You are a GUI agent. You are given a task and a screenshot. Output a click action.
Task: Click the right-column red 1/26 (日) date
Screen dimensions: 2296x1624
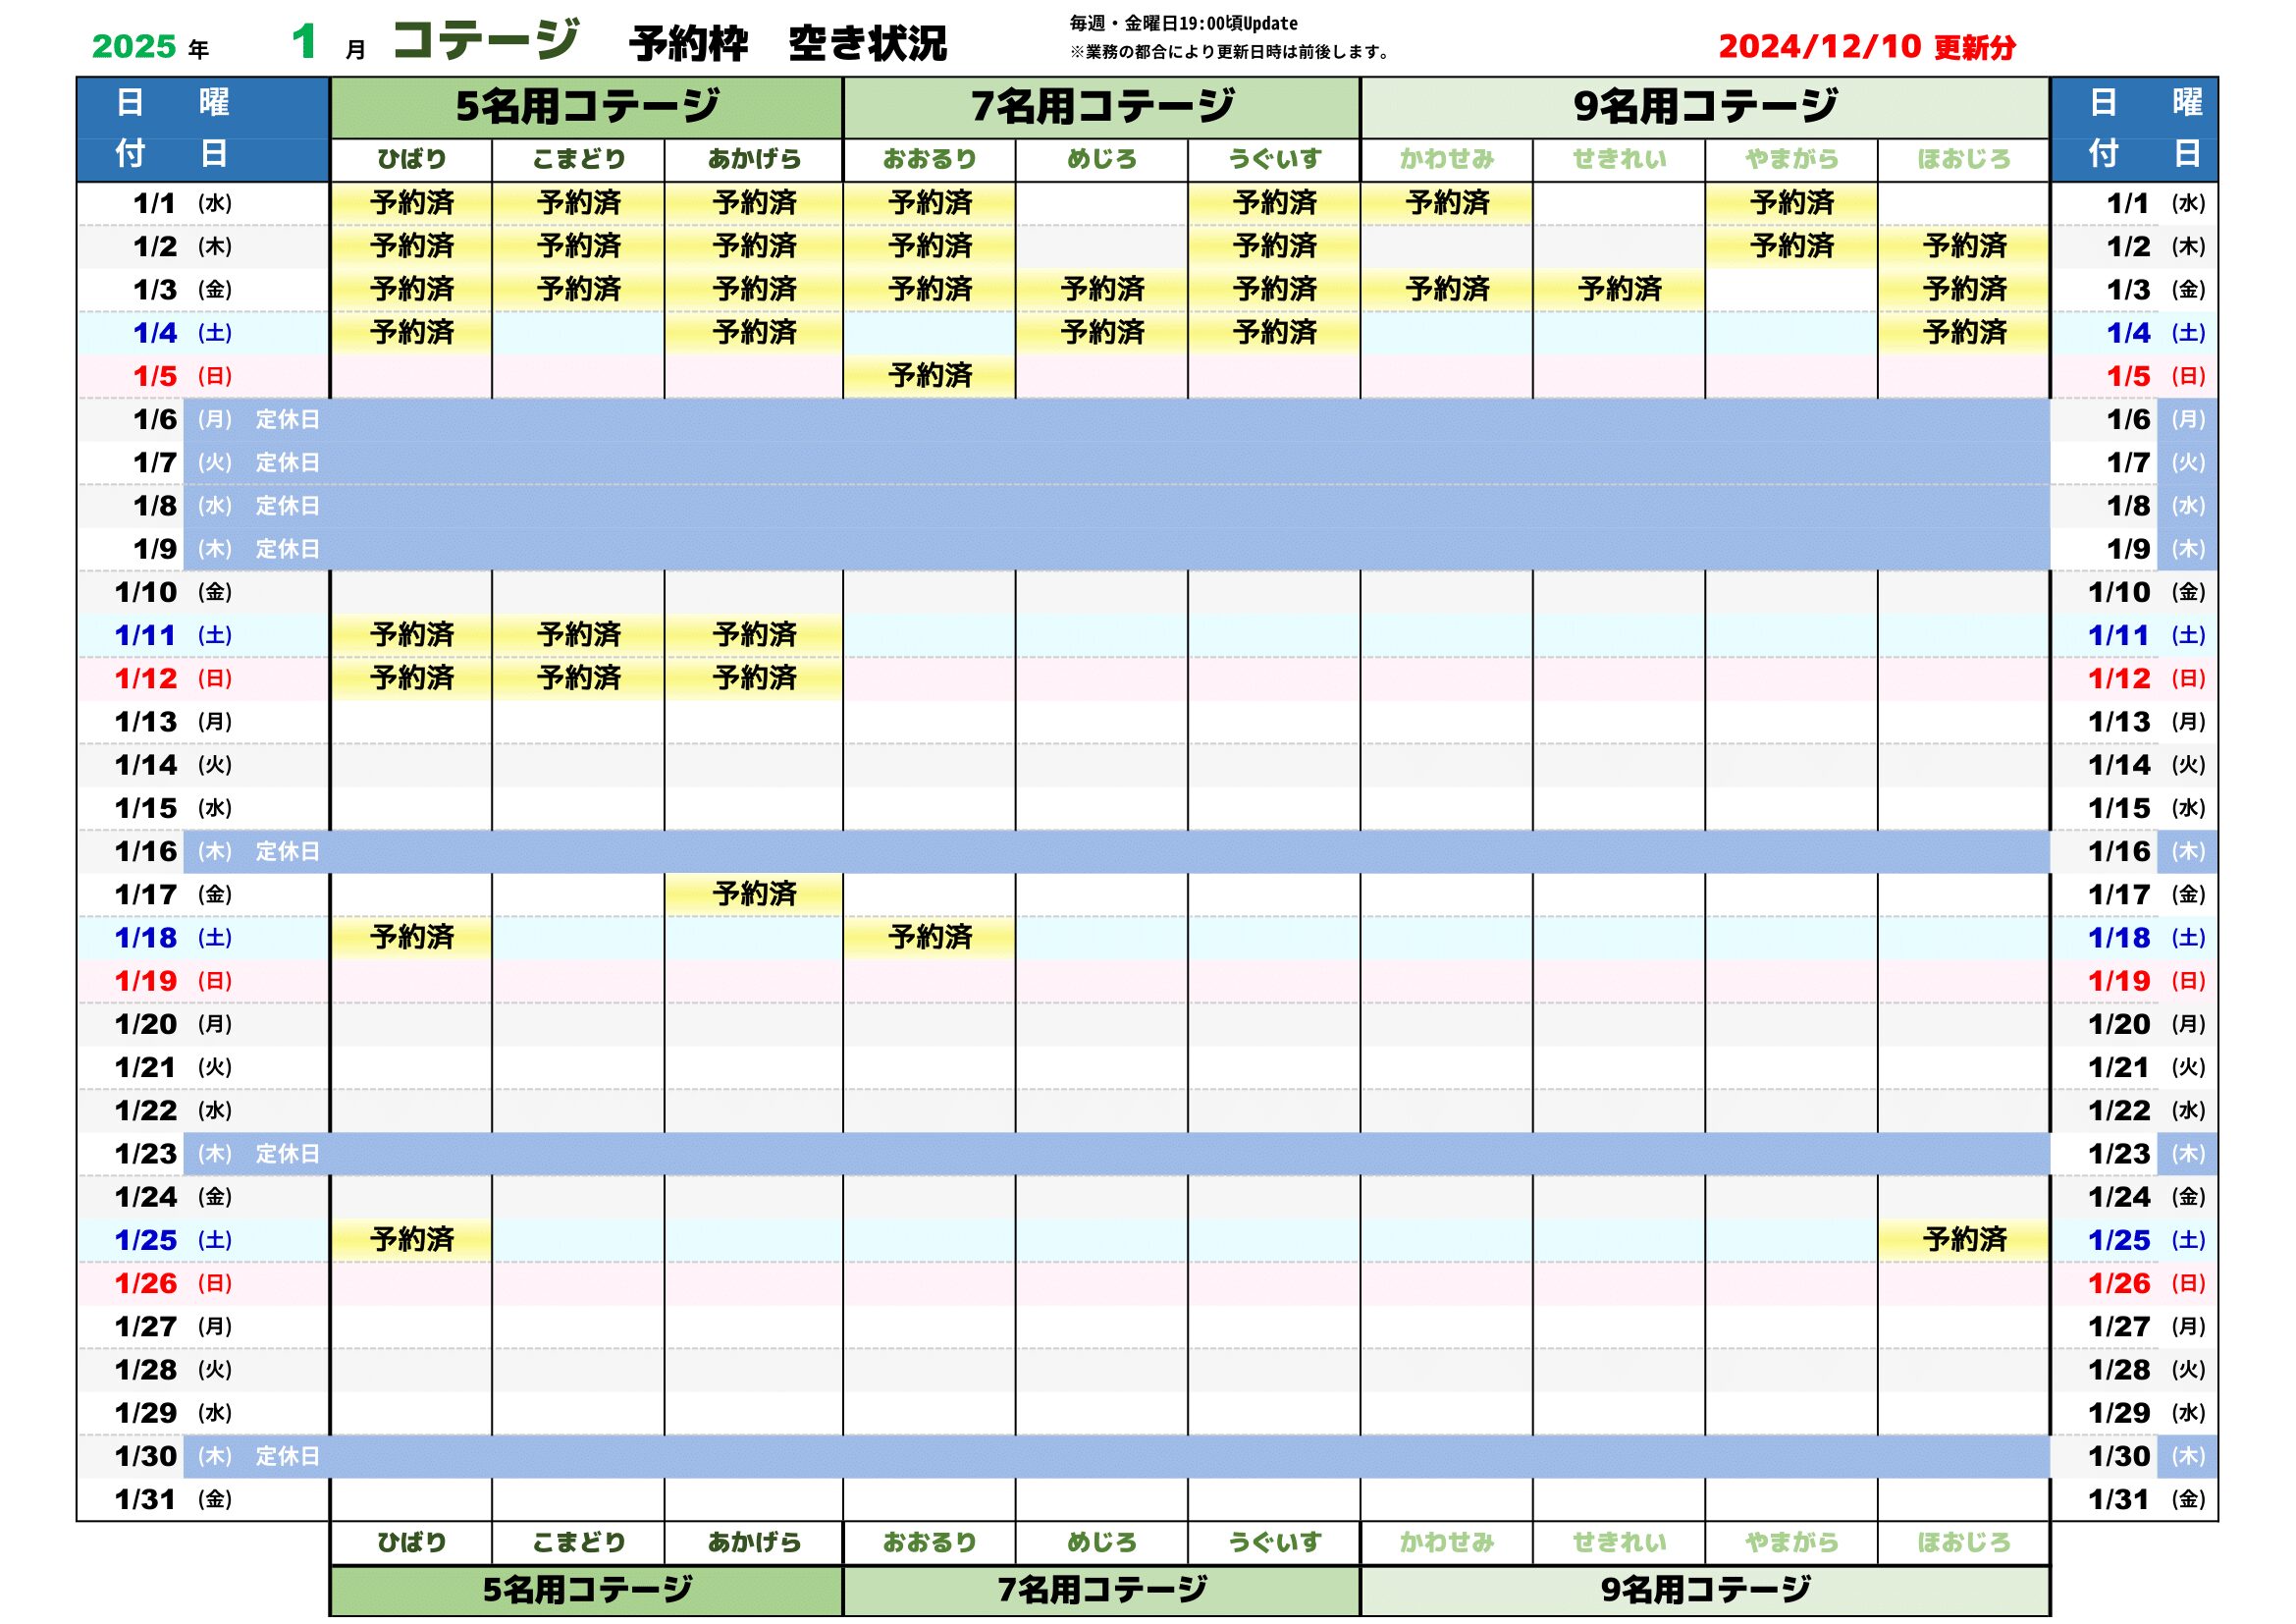[x=2147, y=1284]
